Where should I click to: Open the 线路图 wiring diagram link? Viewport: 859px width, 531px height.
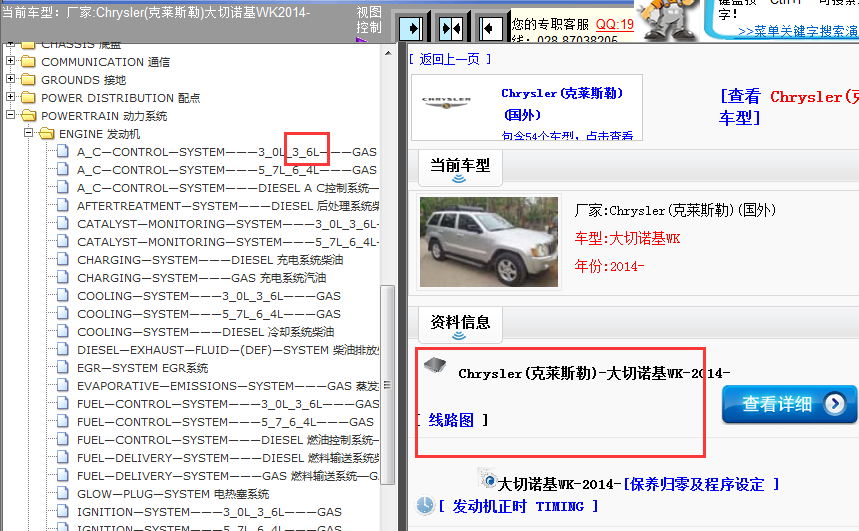[451, 420]
